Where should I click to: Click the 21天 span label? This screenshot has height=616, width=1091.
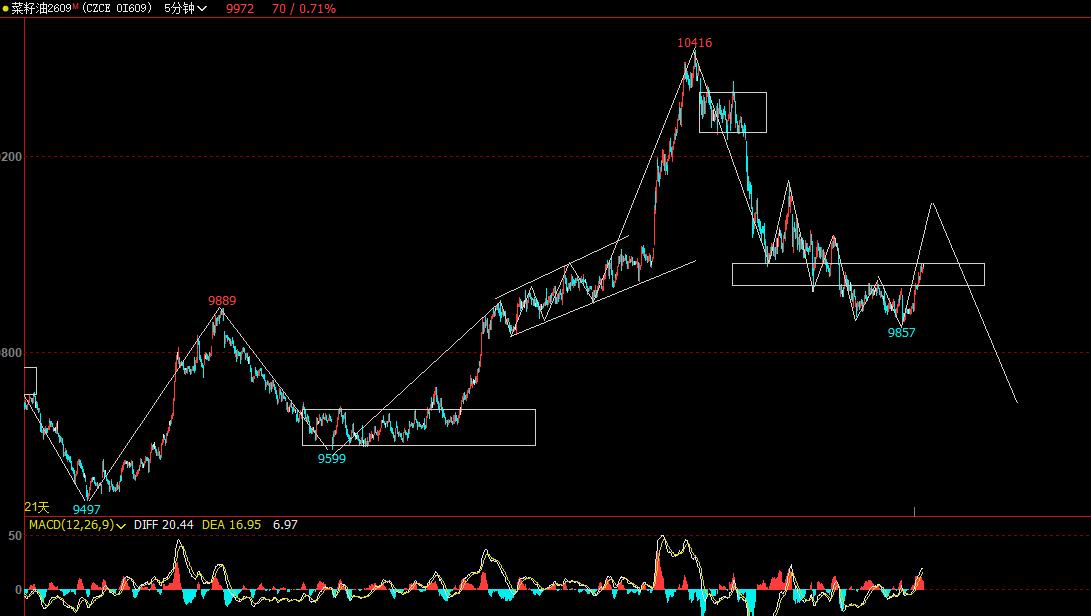(37, 507)
